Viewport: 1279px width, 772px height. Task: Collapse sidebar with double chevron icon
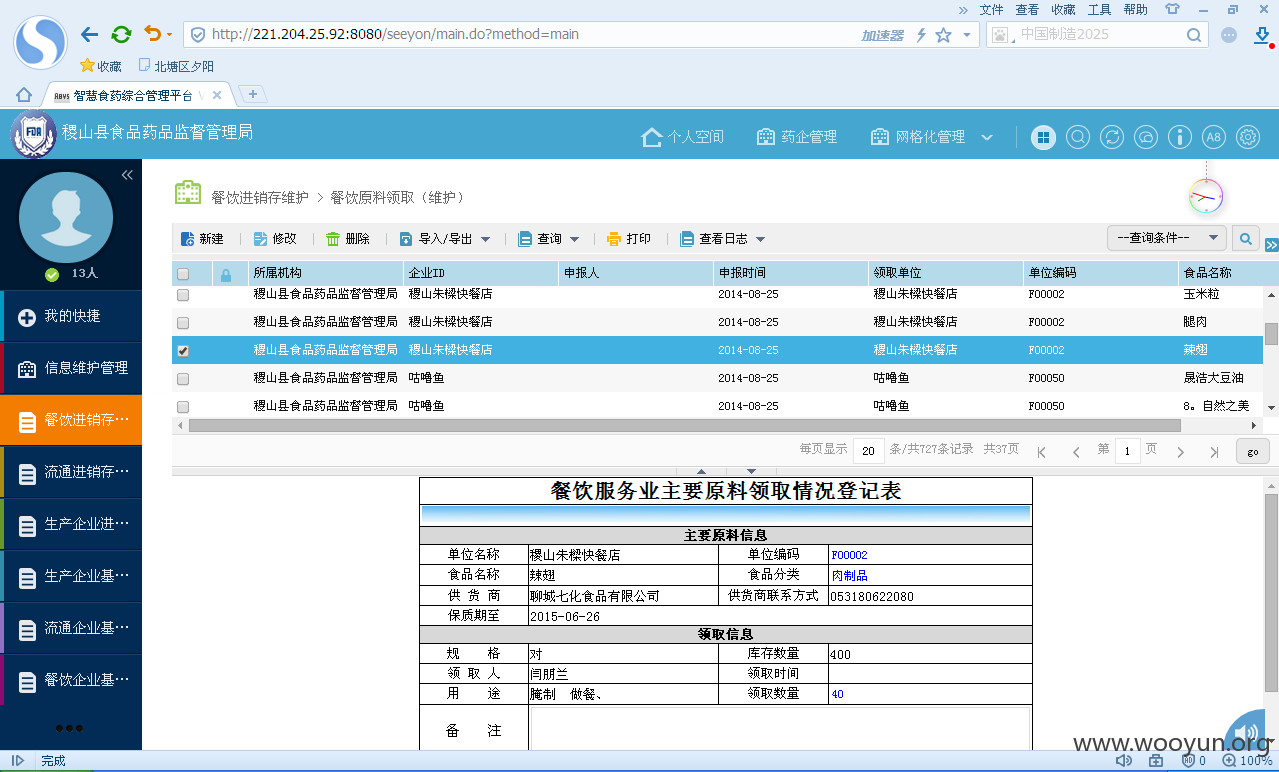click(x=127, y=175)
